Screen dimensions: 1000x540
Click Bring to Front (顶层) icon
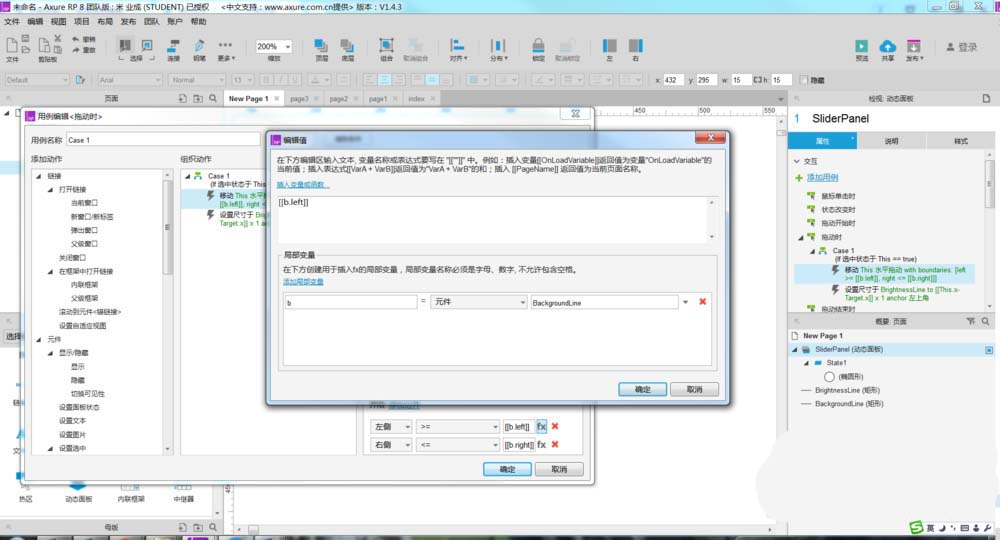tap(321, 45)
